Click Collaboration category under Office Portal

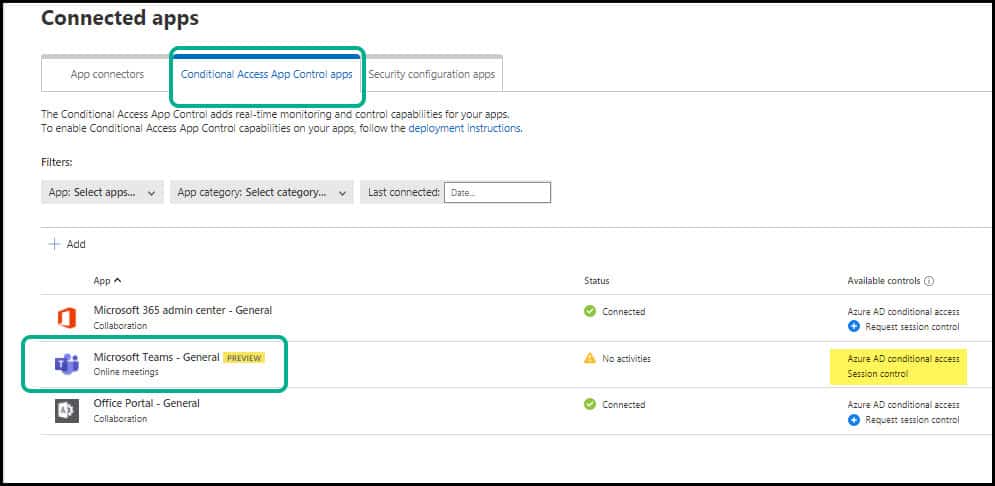tap(121, 419)
